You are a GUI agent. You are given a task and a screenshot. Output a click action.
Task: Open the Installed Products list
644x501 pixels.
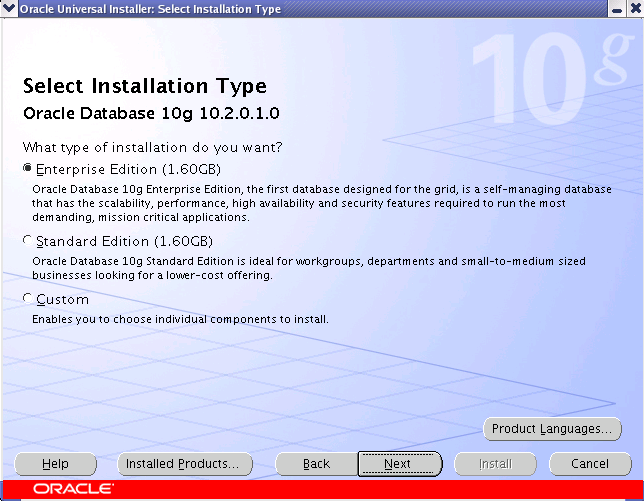click(185, 464)
